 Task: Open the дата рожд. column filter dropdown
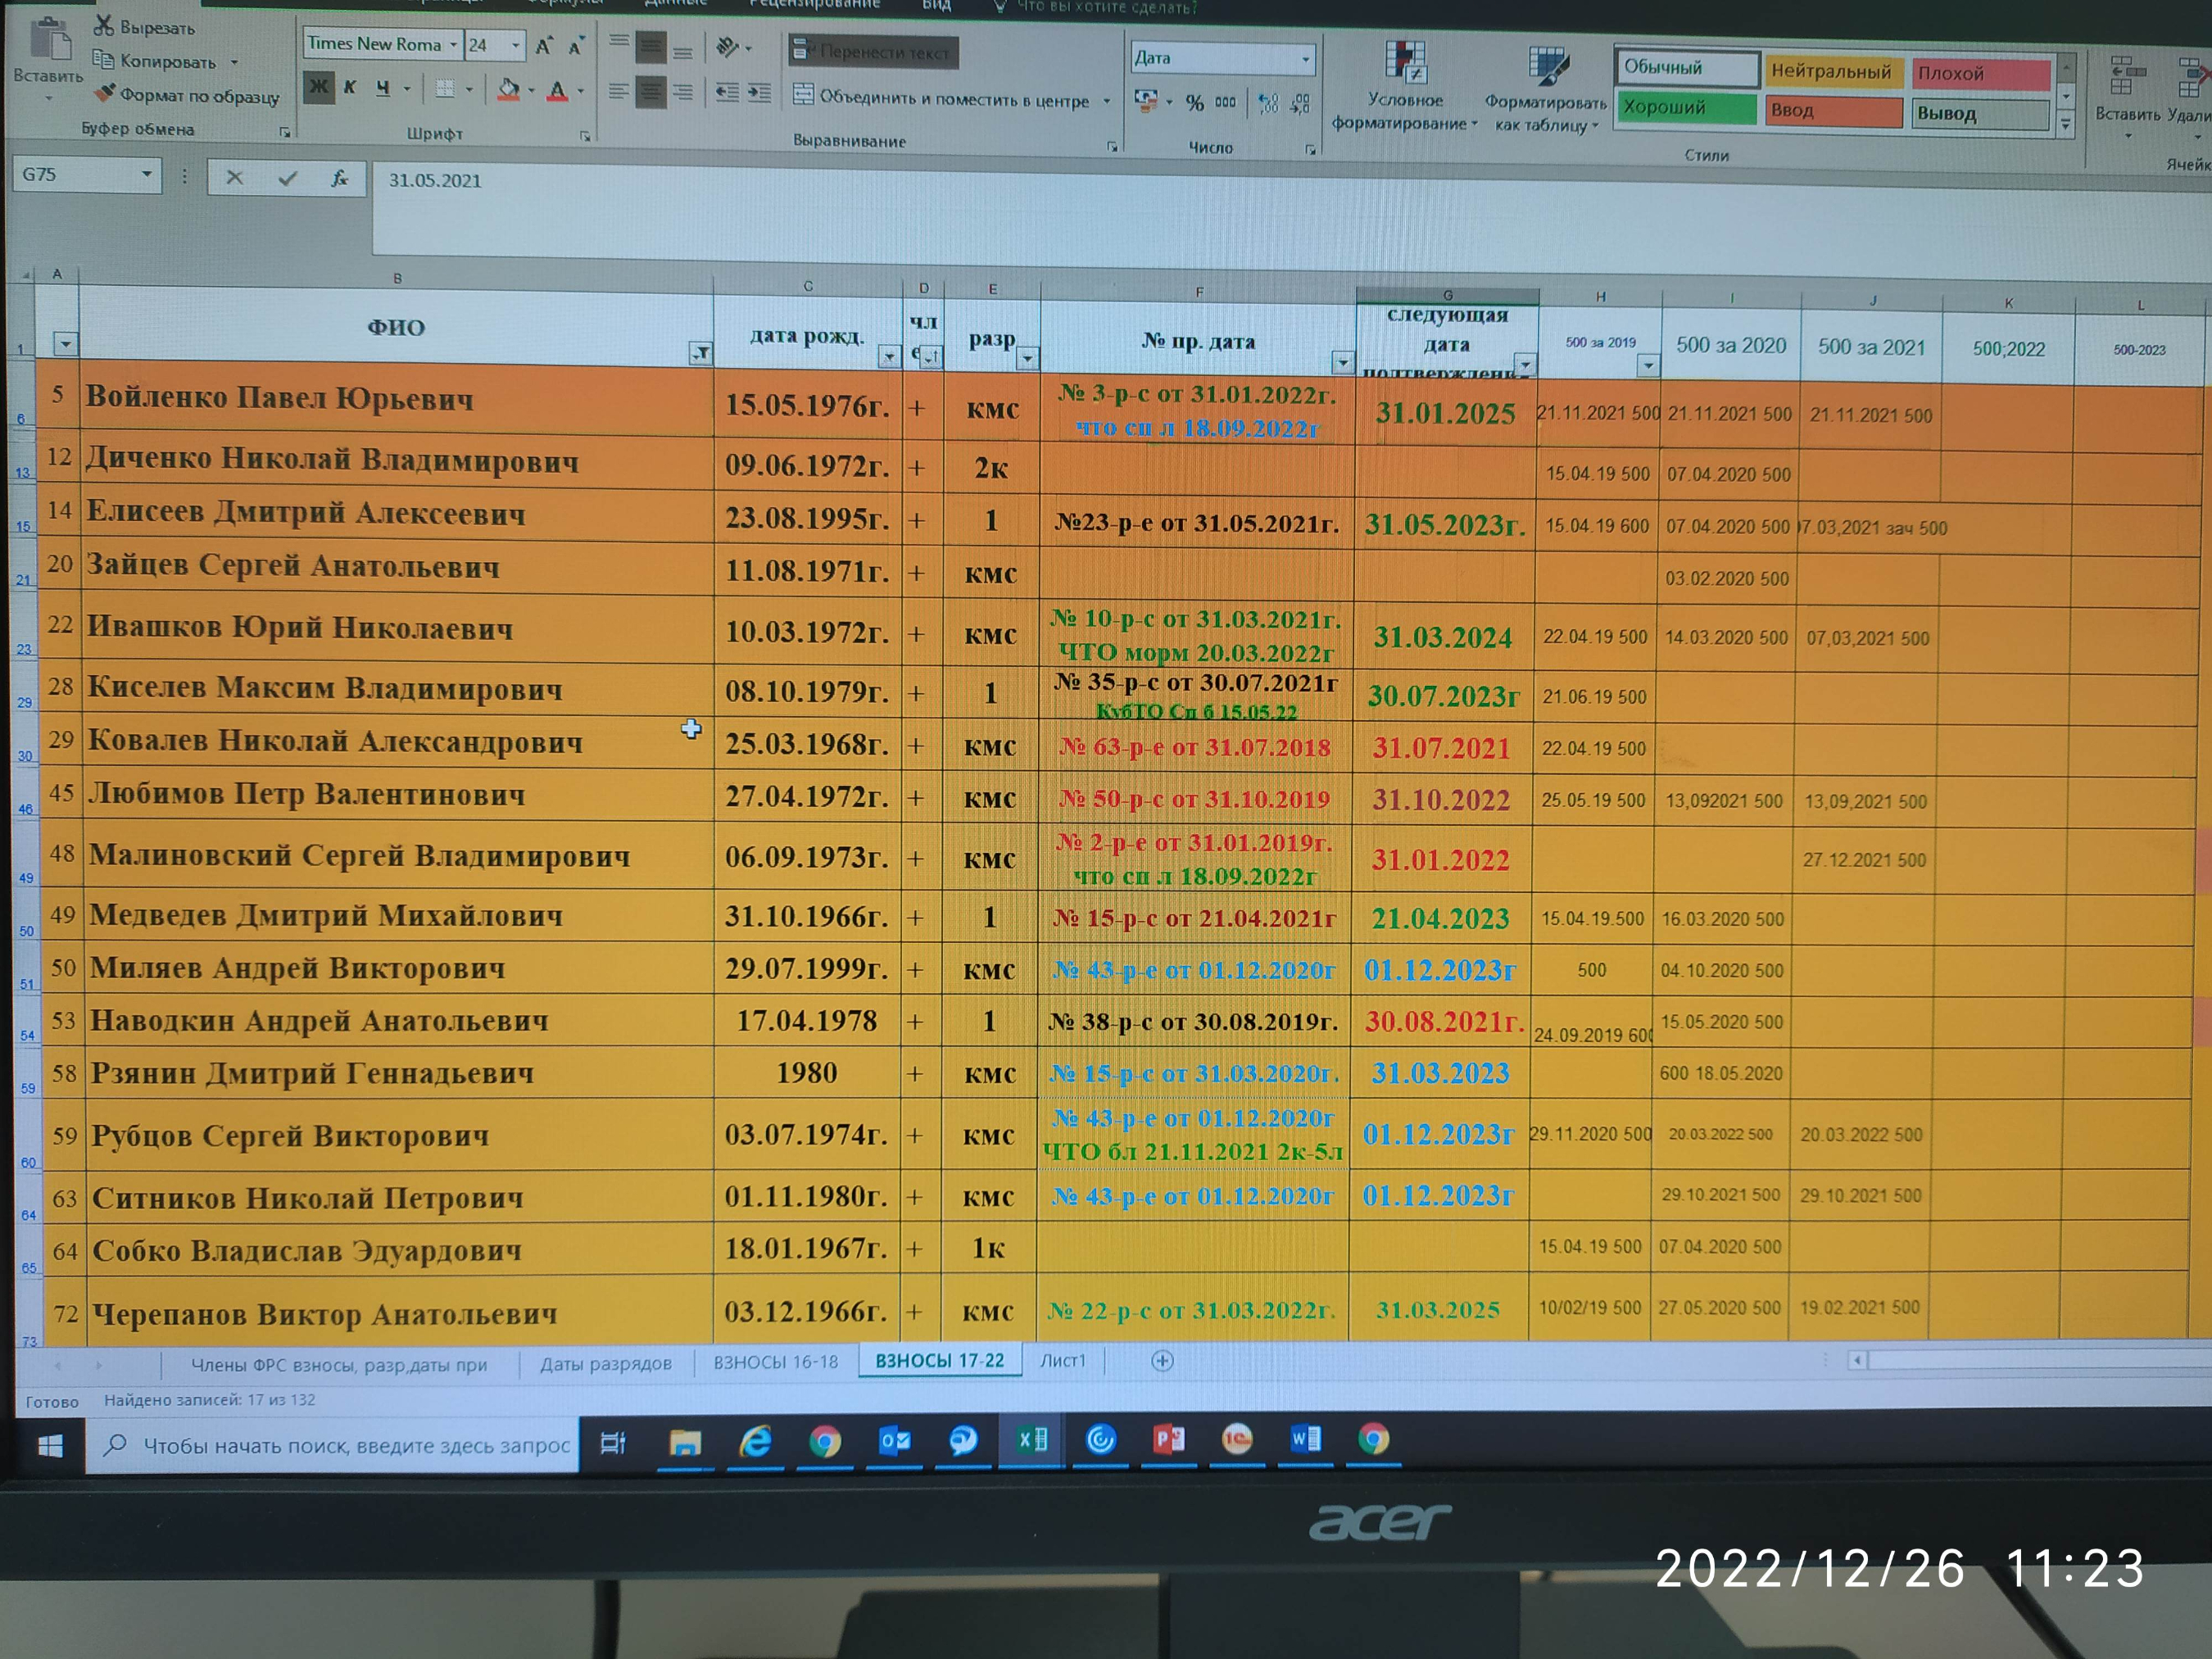(889, 356)
